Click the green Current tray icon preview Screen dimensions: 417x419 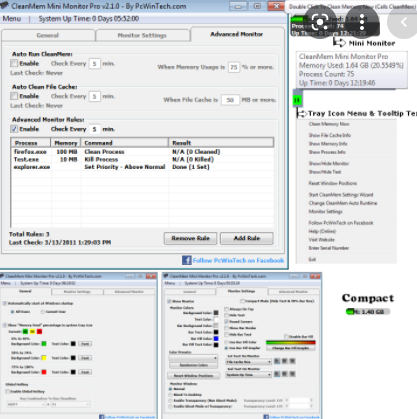coord(25,331)
